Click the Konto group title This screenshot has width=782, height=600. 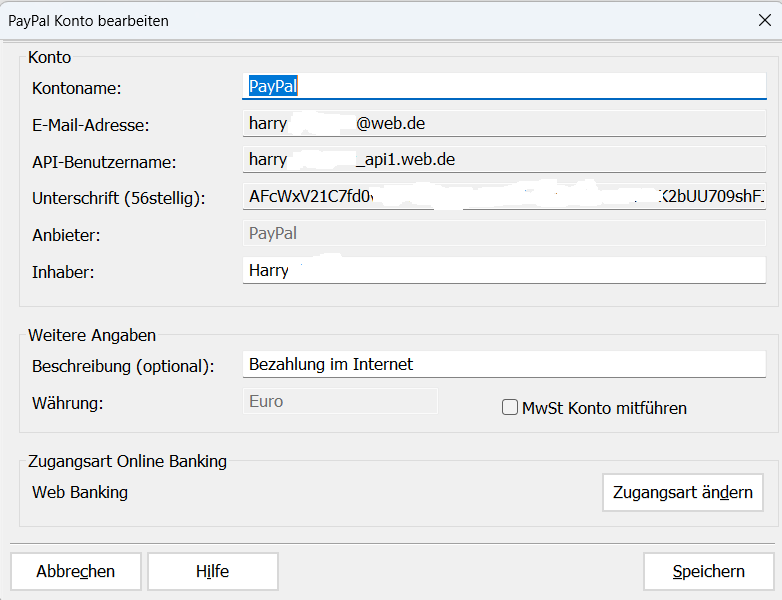[49, 57]
